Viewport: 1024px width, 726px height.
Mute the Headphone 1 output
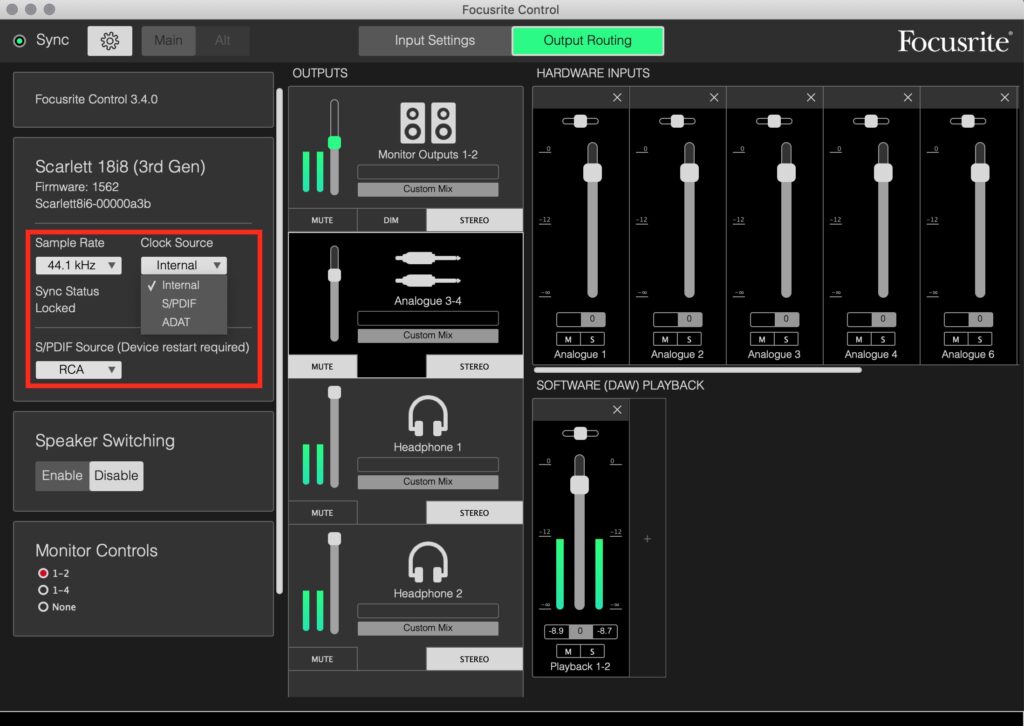(x=323, y=513)
